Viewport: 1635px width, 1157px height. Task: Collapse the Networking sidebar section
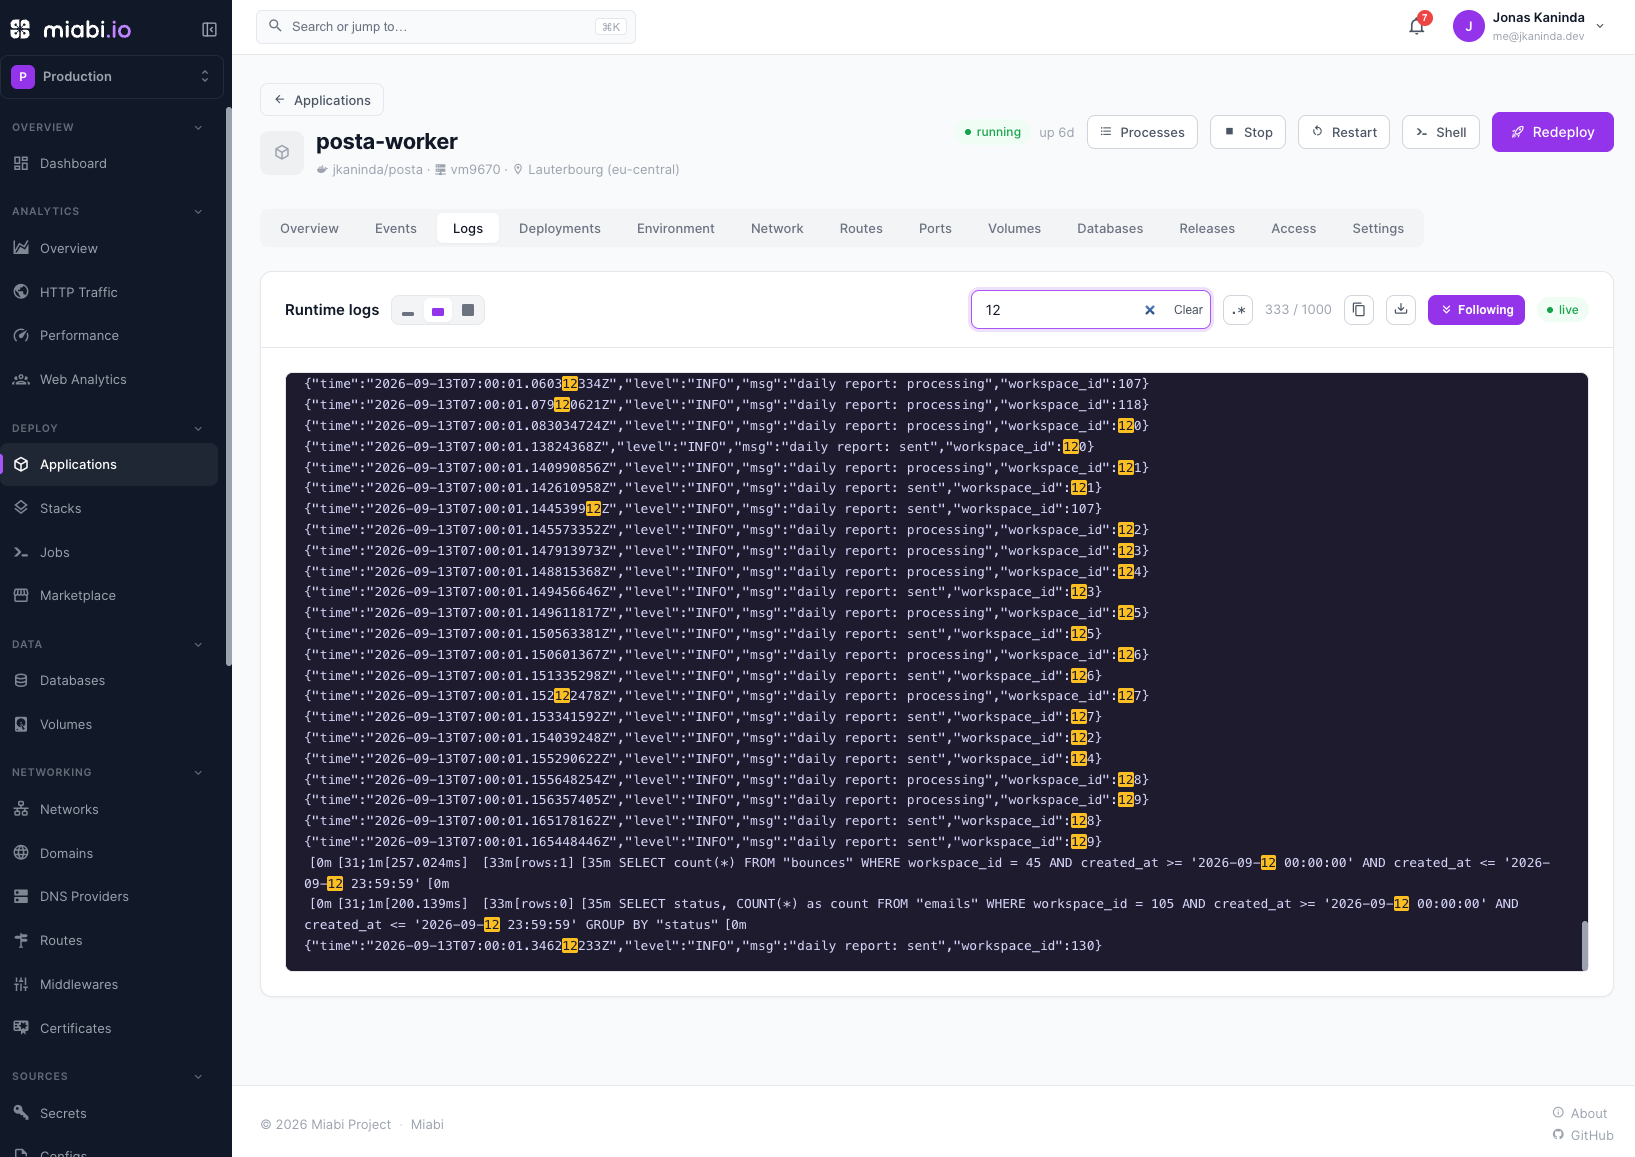[x=198, y=772]
